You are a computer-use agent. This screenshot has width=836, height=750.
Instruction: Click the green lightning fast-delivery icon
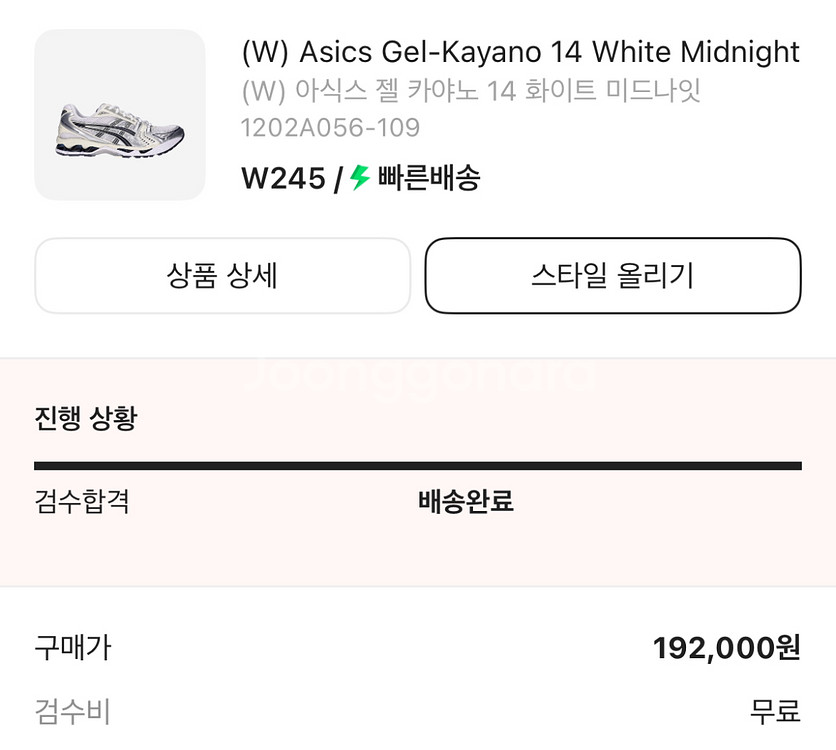360,178
